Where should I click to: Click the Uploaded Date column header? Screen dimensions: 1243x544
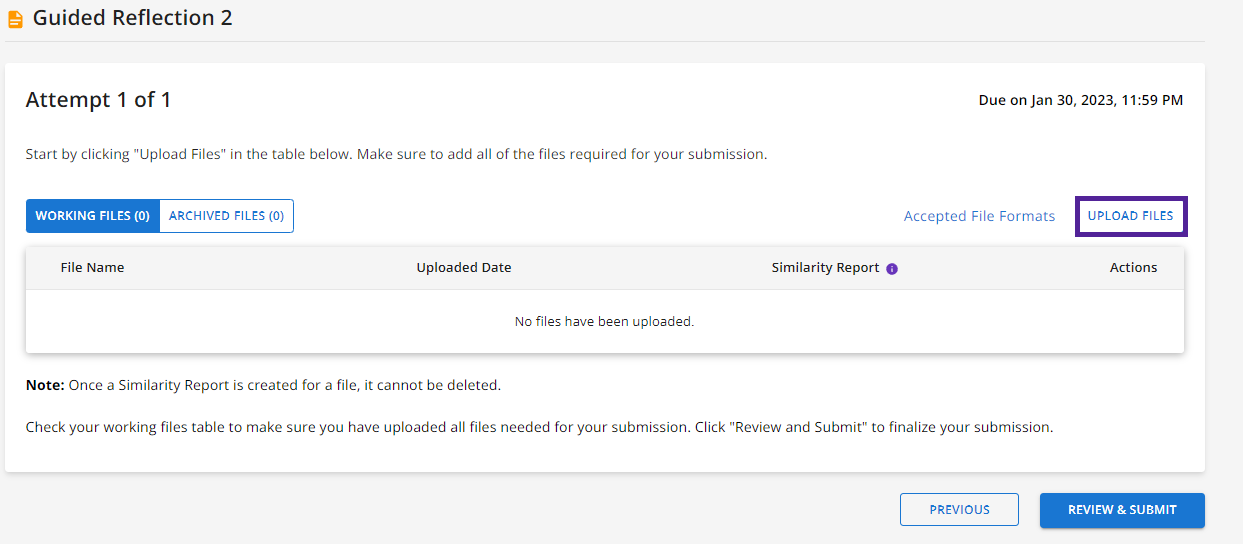(464, 268)
